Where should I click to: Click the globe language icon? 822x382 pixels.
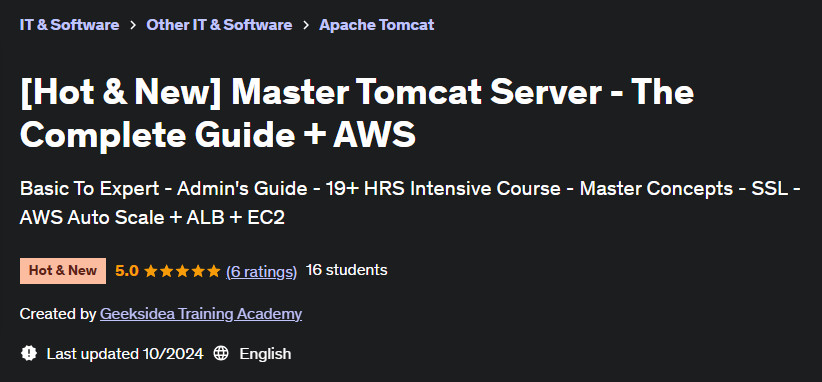click(221, 353)
